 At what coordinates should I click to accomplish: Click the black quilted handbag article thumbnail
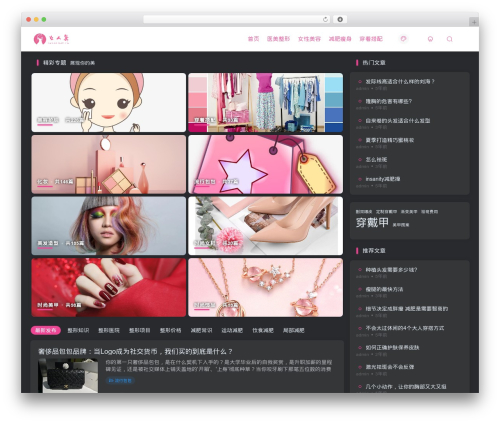pos(68,376)
